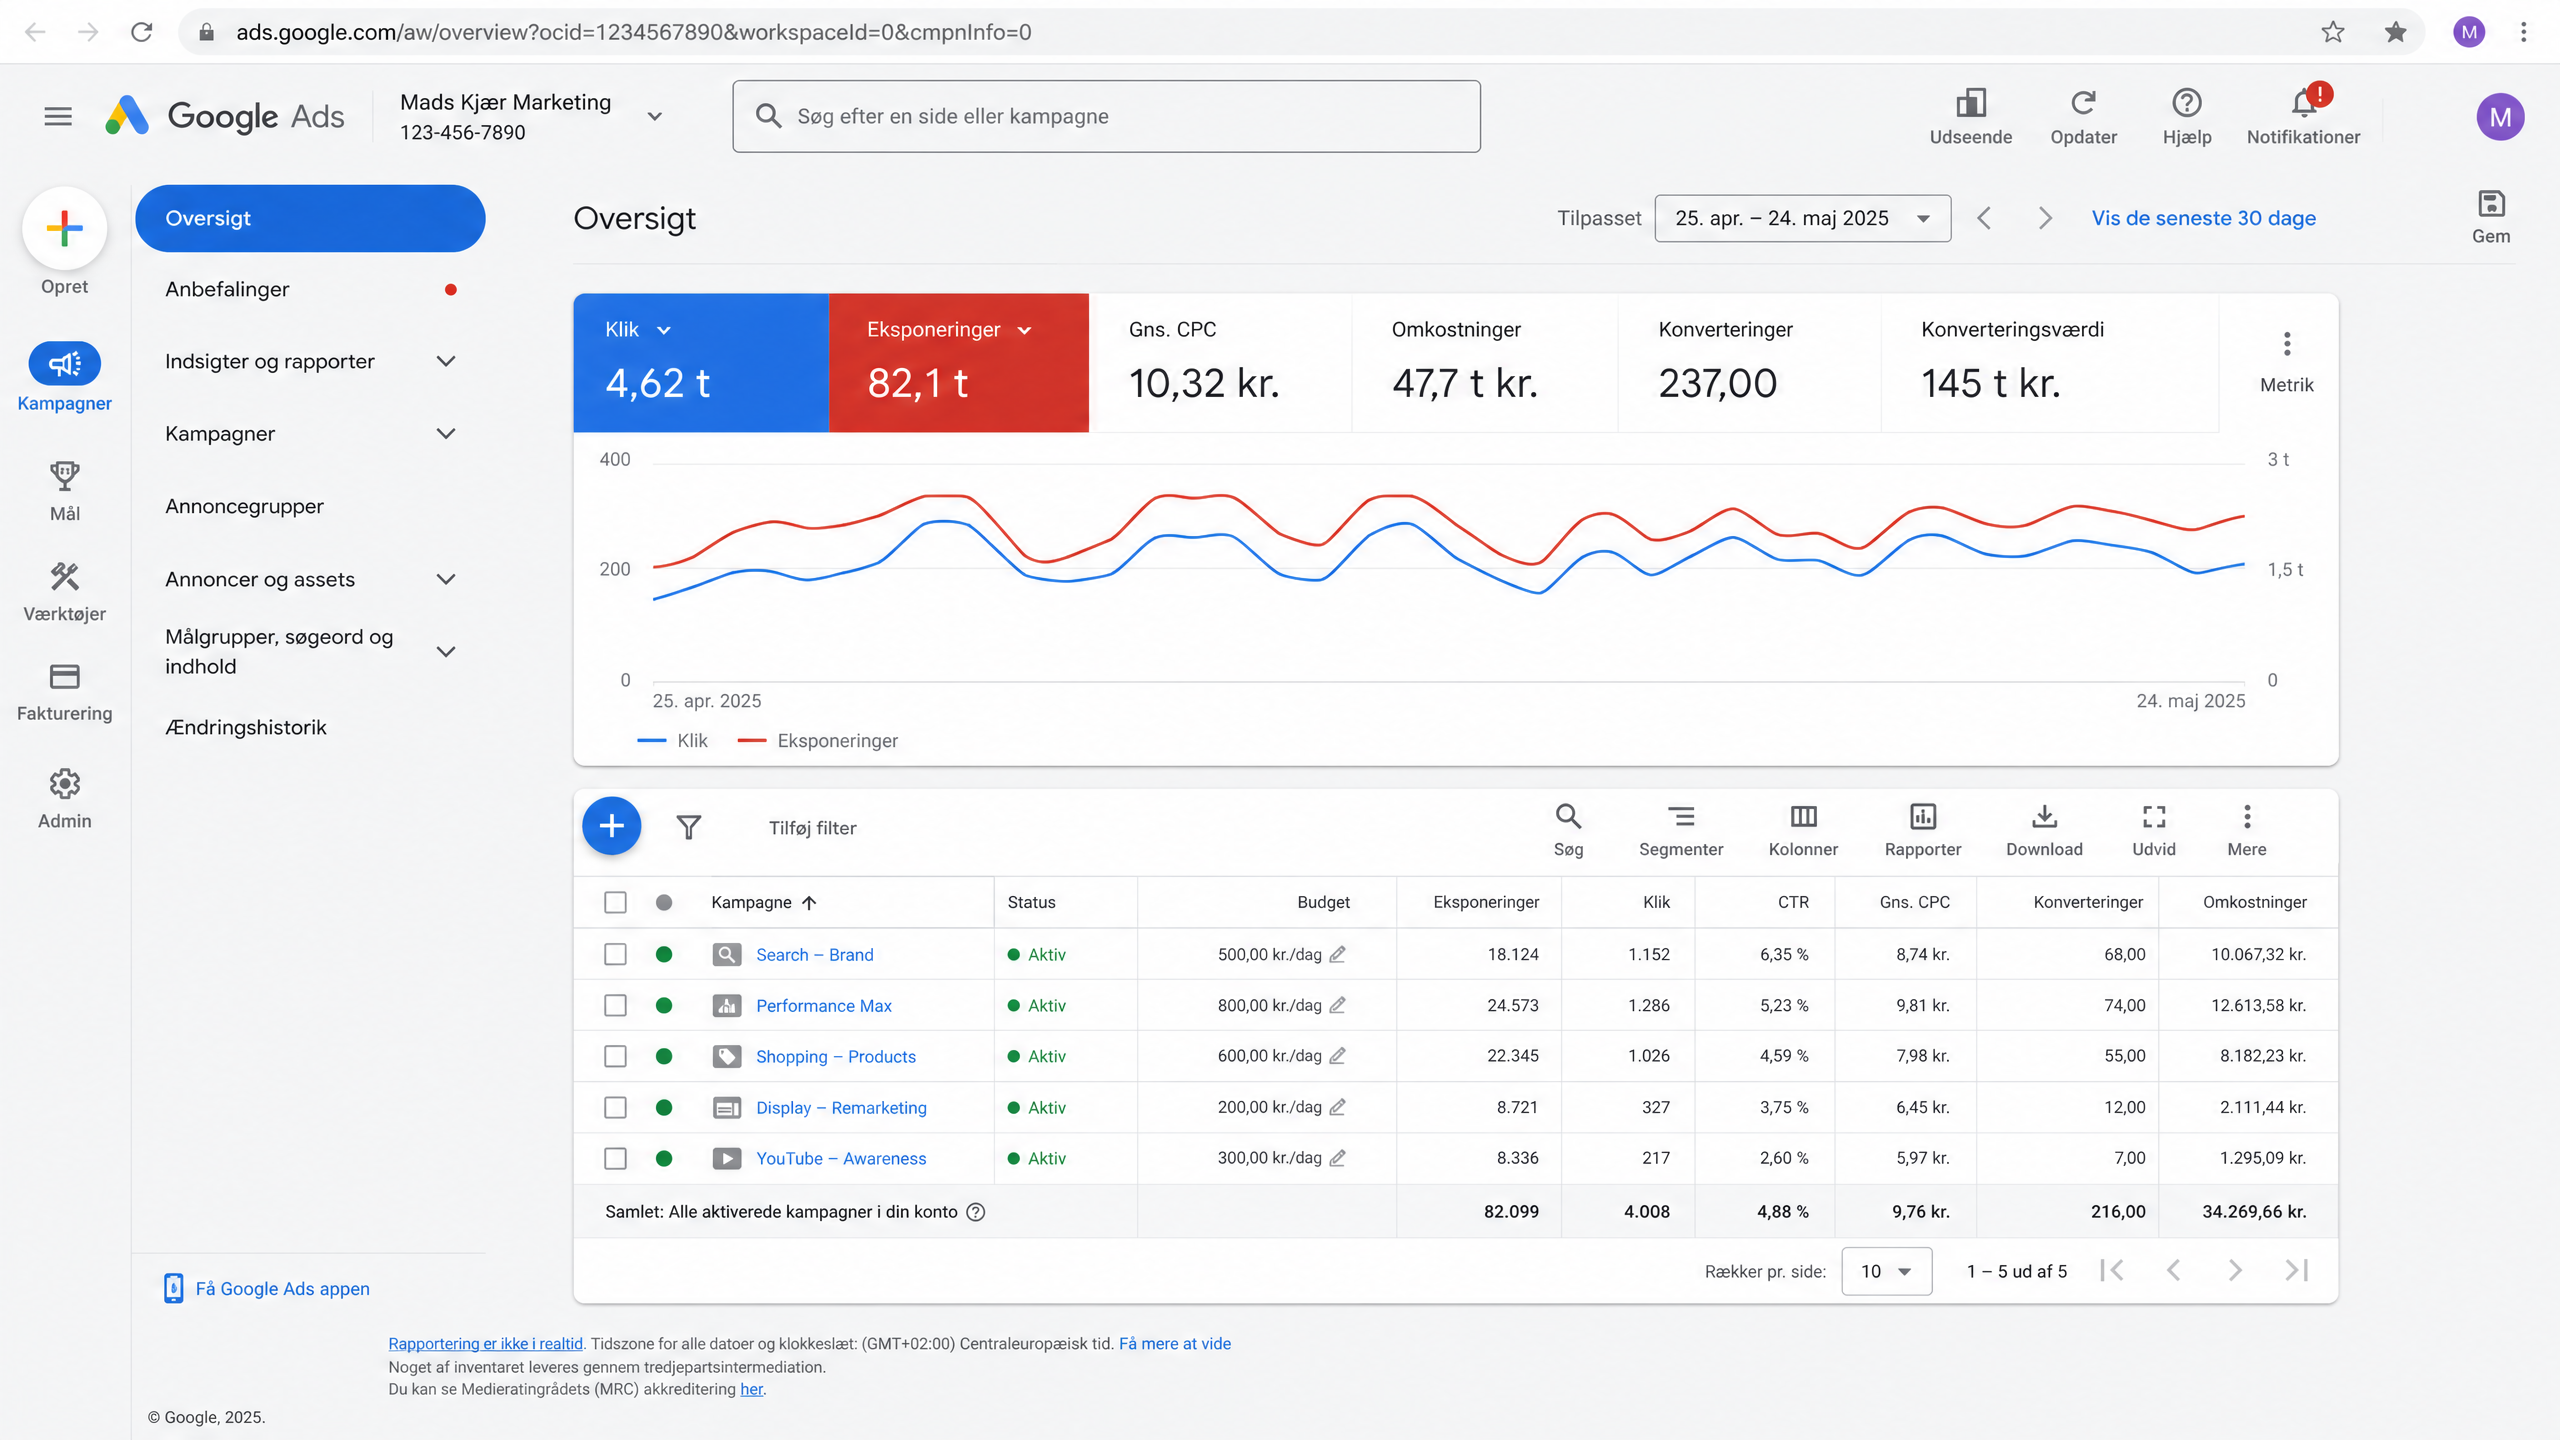Select the Oversigt menu item
Image resolution: width=2560 pixels, height=1440 pixels.
click(310, 218)
